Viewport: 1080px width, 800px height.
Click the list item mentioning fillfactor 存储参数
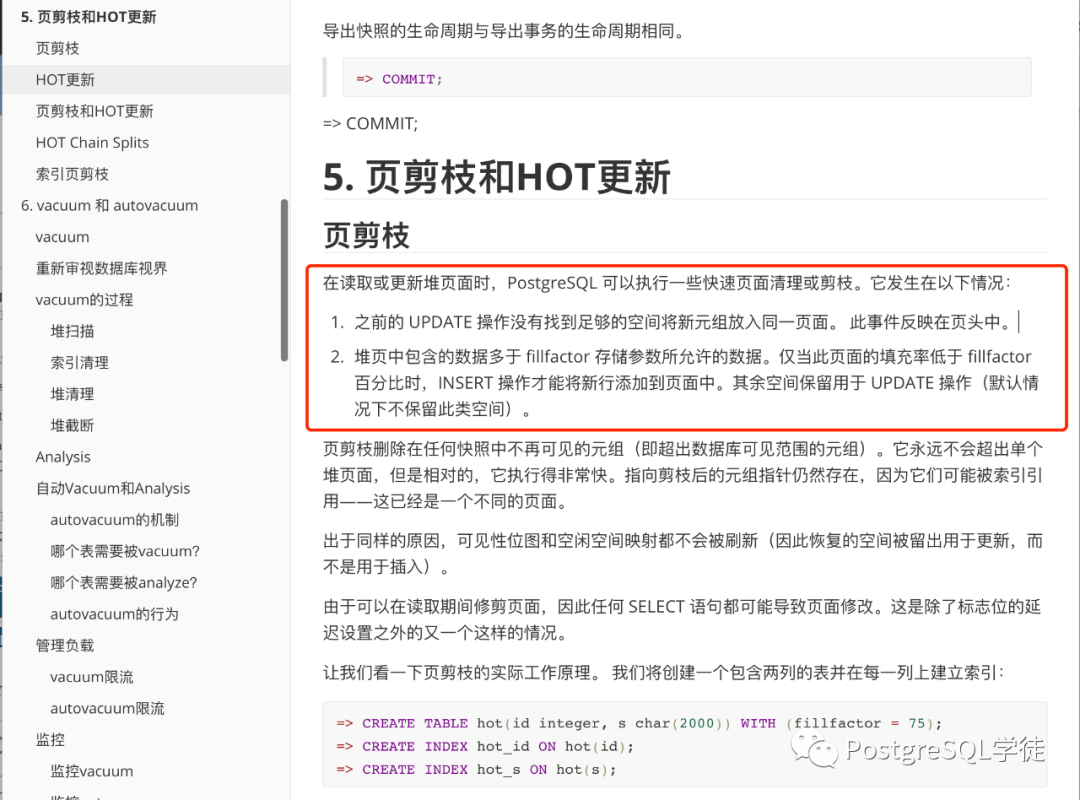point(696,383)
